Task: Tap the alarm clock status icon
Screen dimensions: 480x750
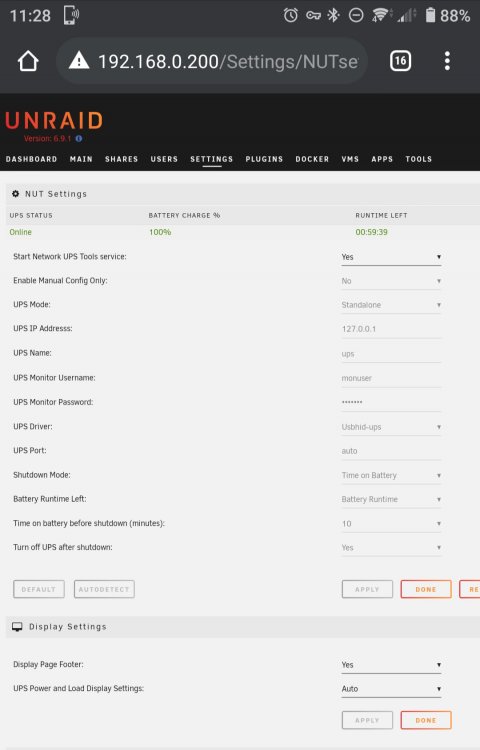Action: point(291,15)
